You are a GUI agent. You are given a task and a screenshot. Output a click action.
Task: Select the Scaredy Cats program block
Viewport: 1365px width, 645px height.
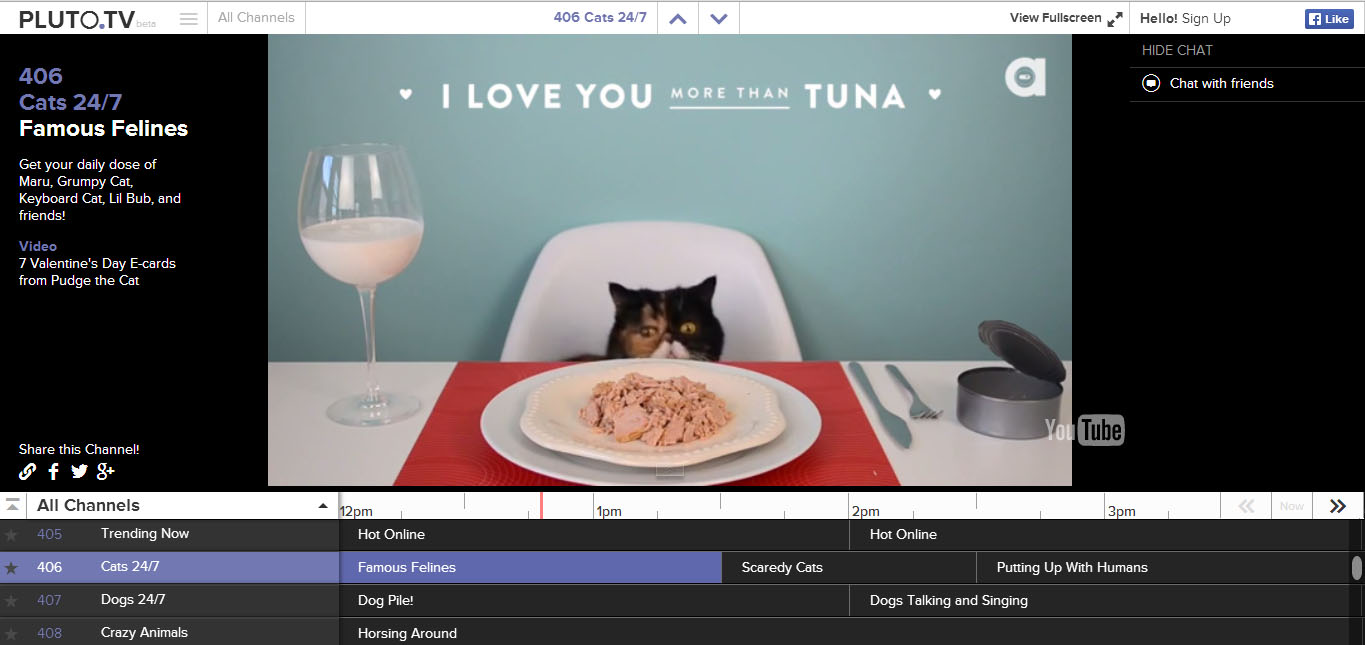[x=782, y=567]
